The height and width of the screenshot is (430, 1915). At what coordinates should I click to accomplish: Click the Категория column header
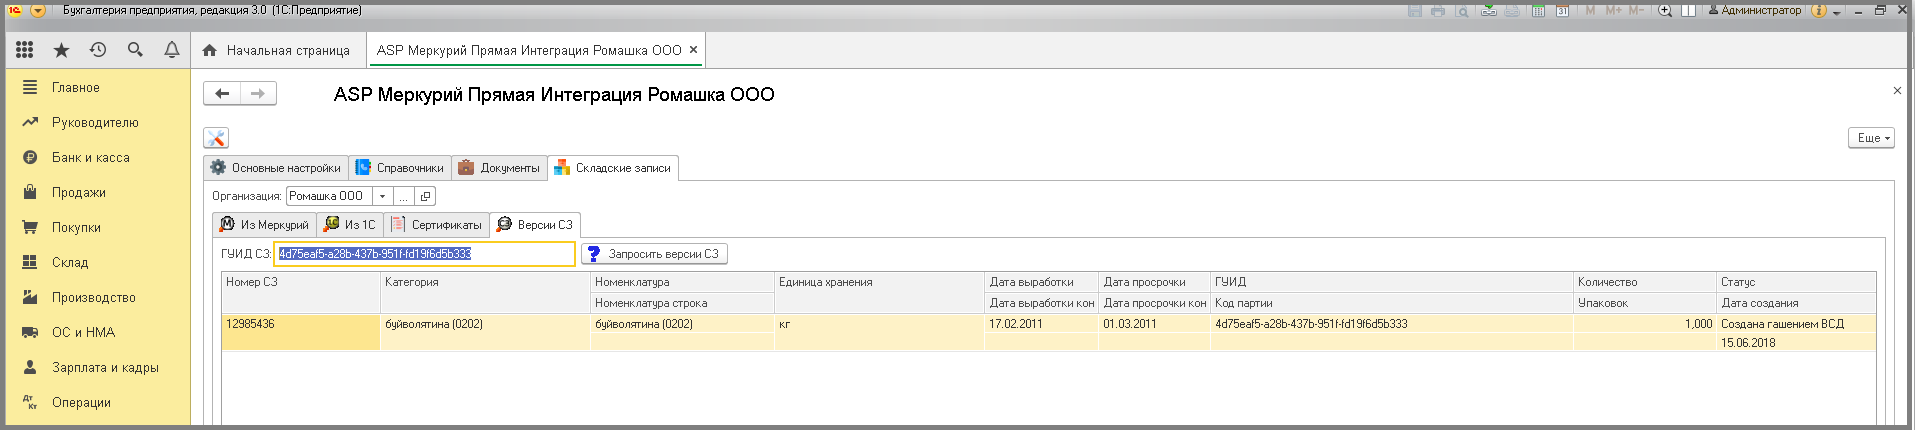coord(485,282)
